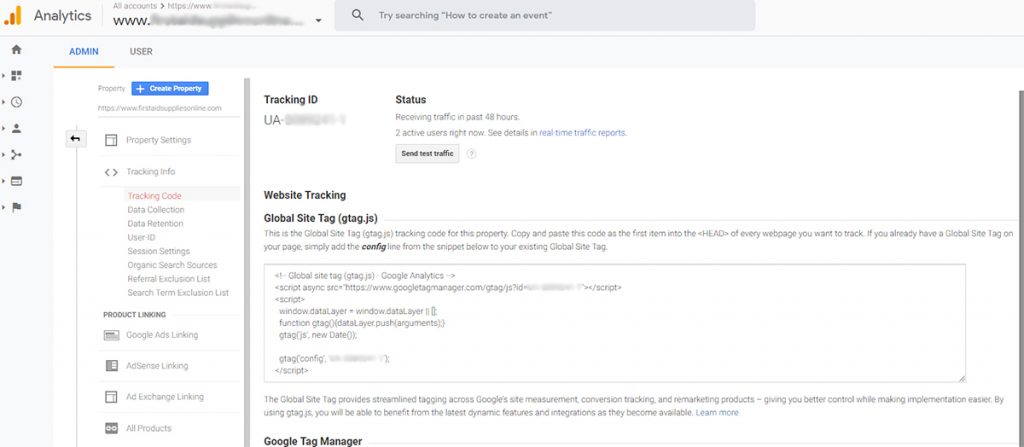Click the Property Settings icon
The image size is (1024, 447).
pyautogui.click(x=112, y=140)
